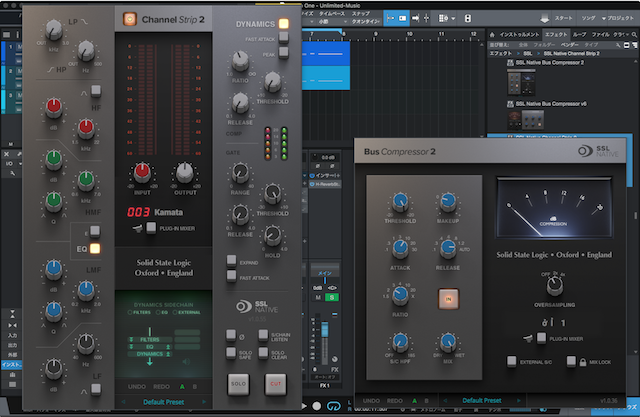Sort browser by フォルダー
Viewport: 640px width, 417px height.
(x=543, y=44)
